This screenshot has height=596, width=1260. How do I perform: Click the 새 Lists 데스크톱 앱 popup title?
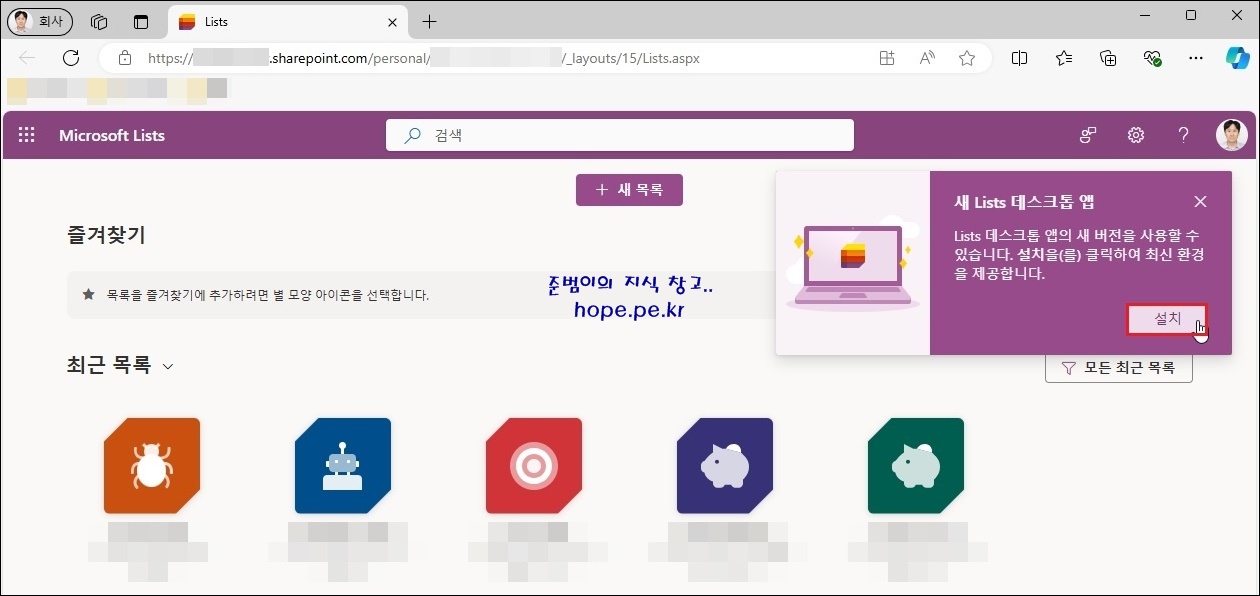(1024, 202)
